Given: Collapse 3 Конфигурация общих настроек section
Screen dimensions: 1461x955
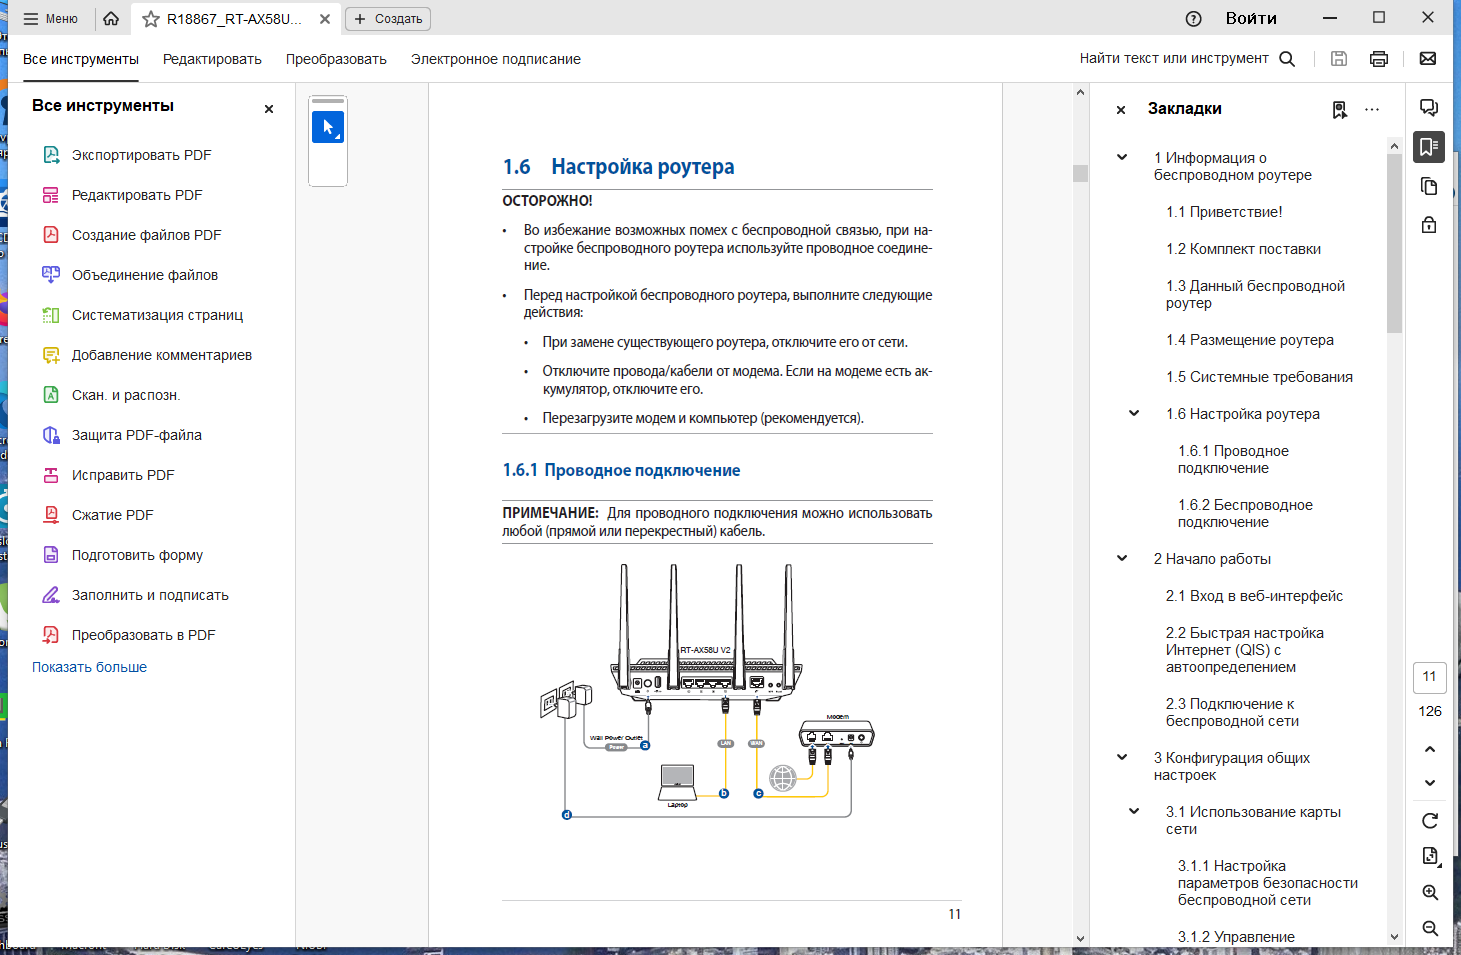Looking at the screenshot, I should pos(1122,757).
